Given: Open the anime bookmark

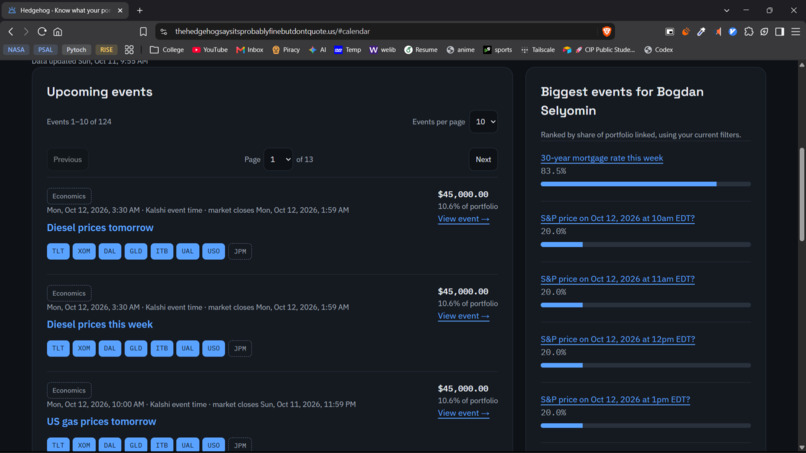Looking at the screenshot, I should [x=461, y=50].
